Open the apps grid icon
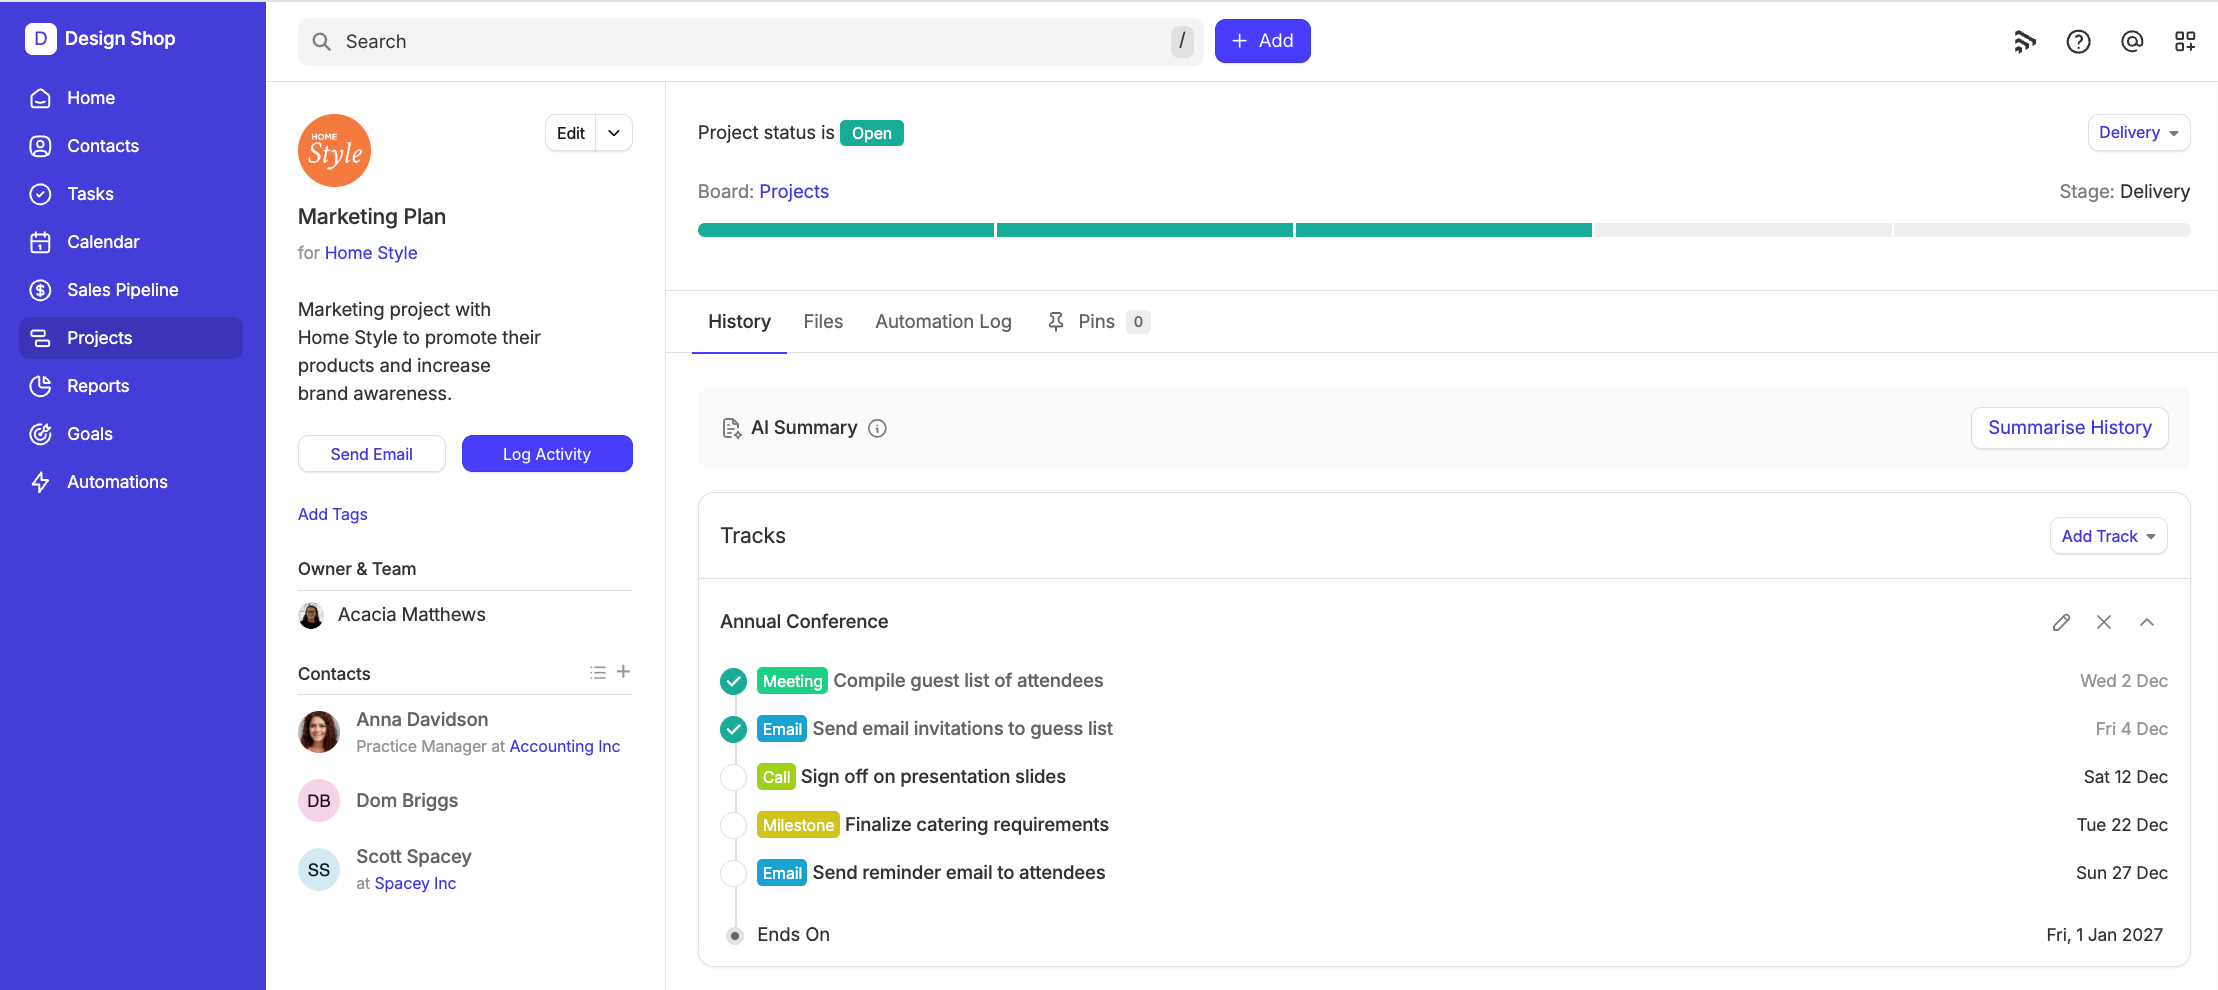Image resolution: width=2218 pixels, height=990 pixels. tap(2185, 41)
